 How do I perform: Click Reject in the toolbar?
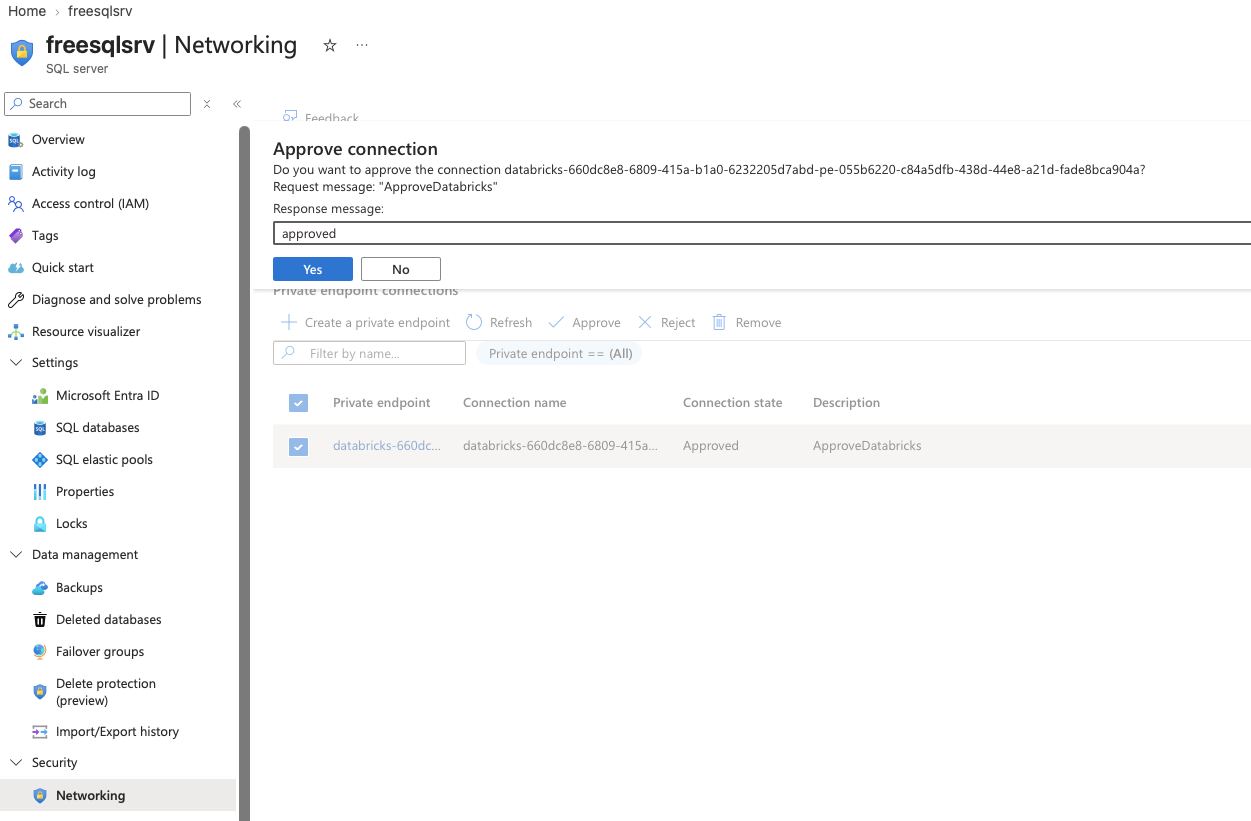[667, 323]
